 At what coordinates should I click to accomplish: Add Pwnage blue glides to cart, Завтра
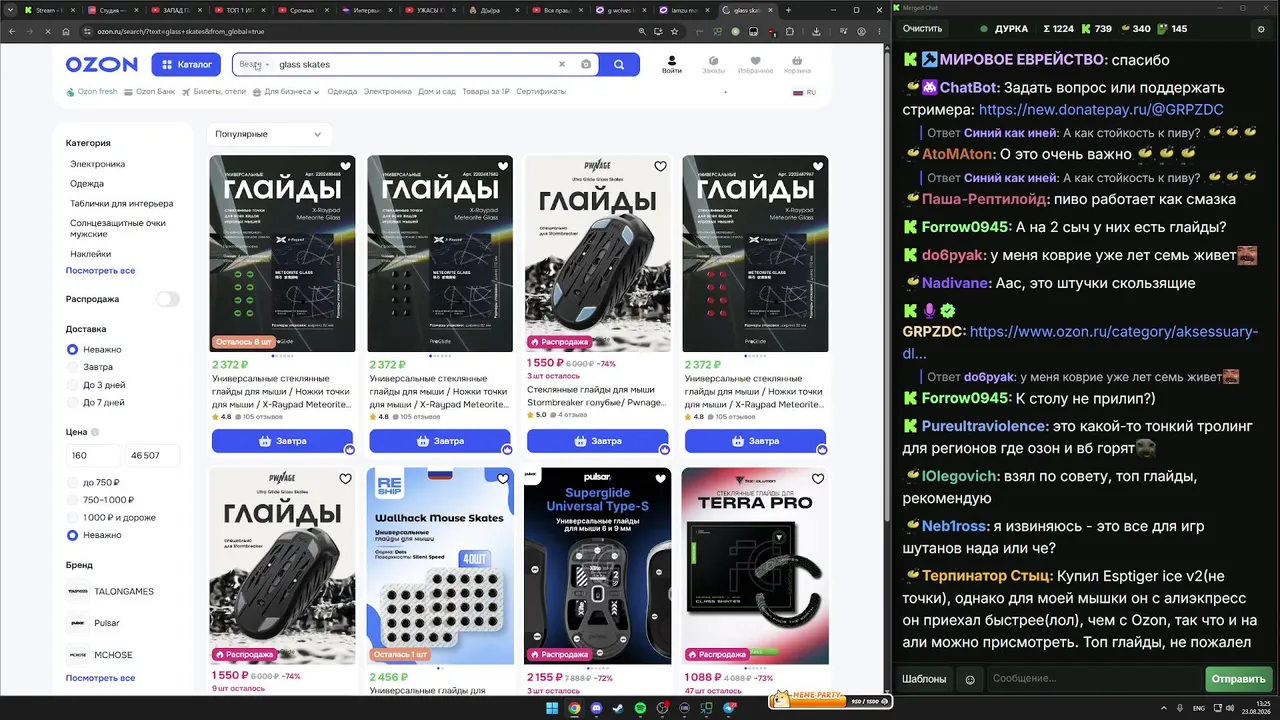598,441
